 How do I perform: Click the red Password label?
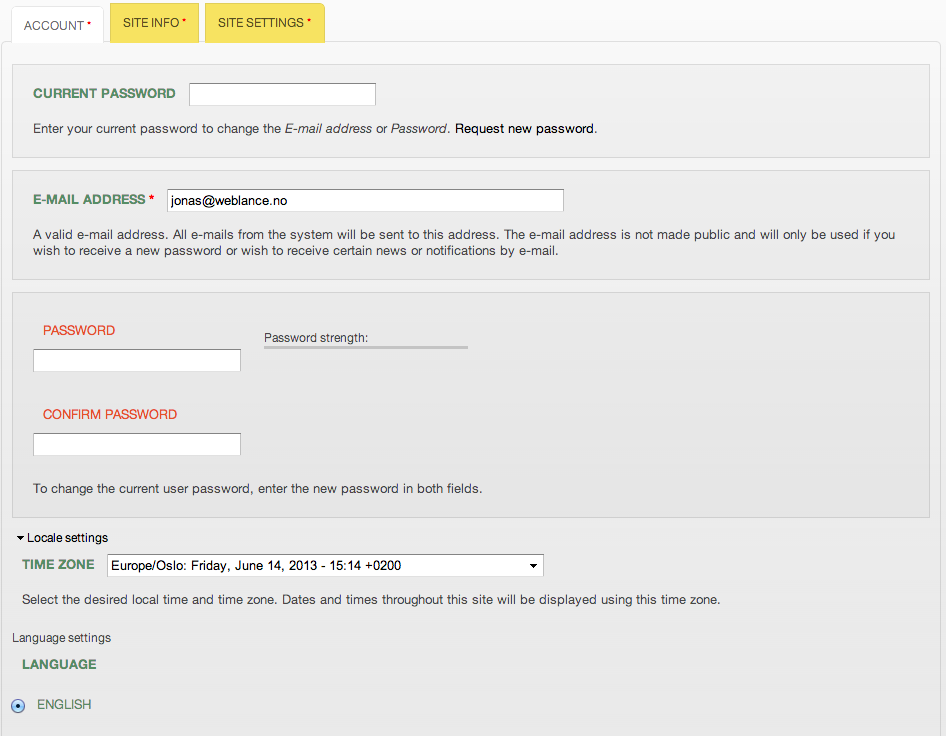click(79, 331)
